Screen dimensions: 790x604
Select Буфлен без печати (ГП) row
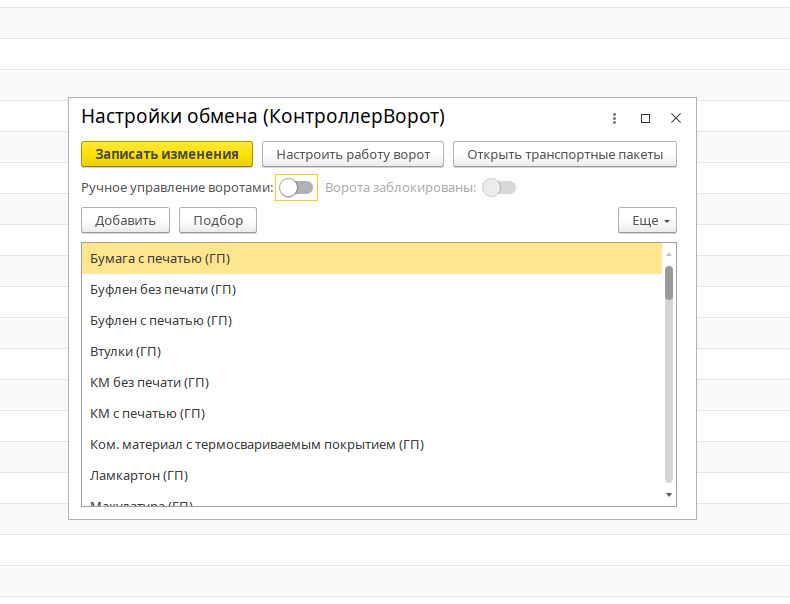coord(163,290)
